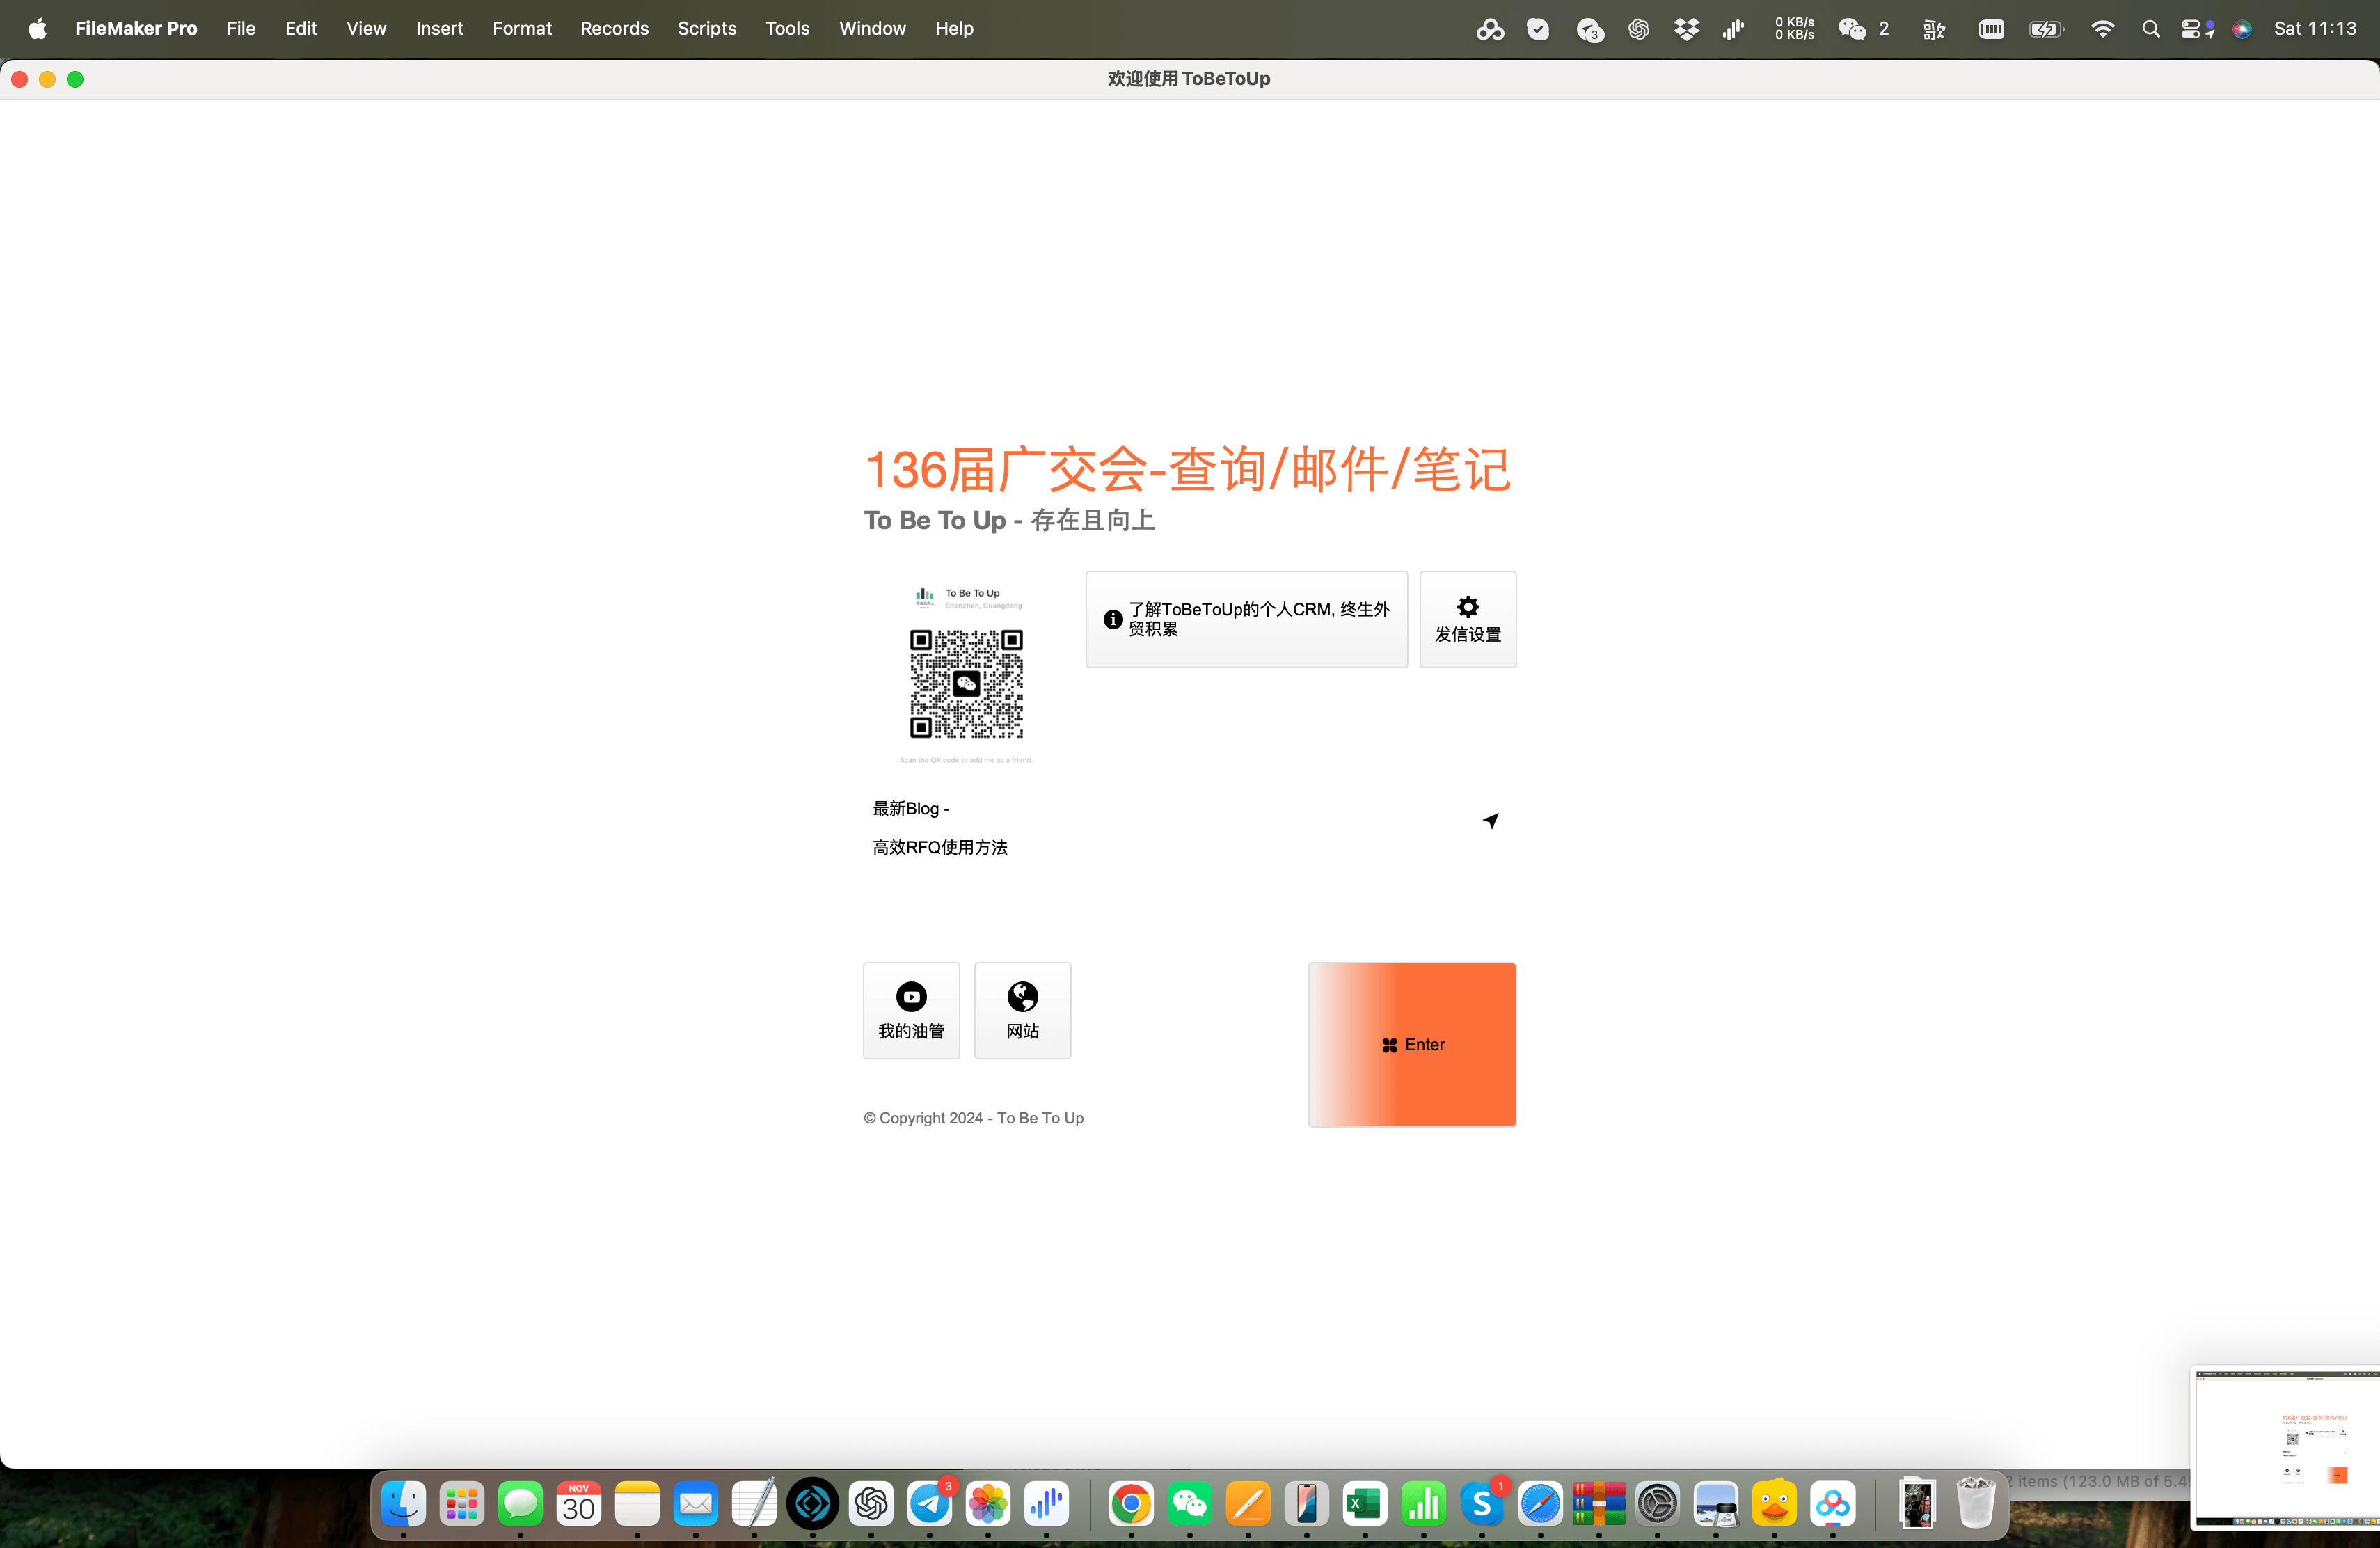Open the Format menu

[x=522, y=28]
